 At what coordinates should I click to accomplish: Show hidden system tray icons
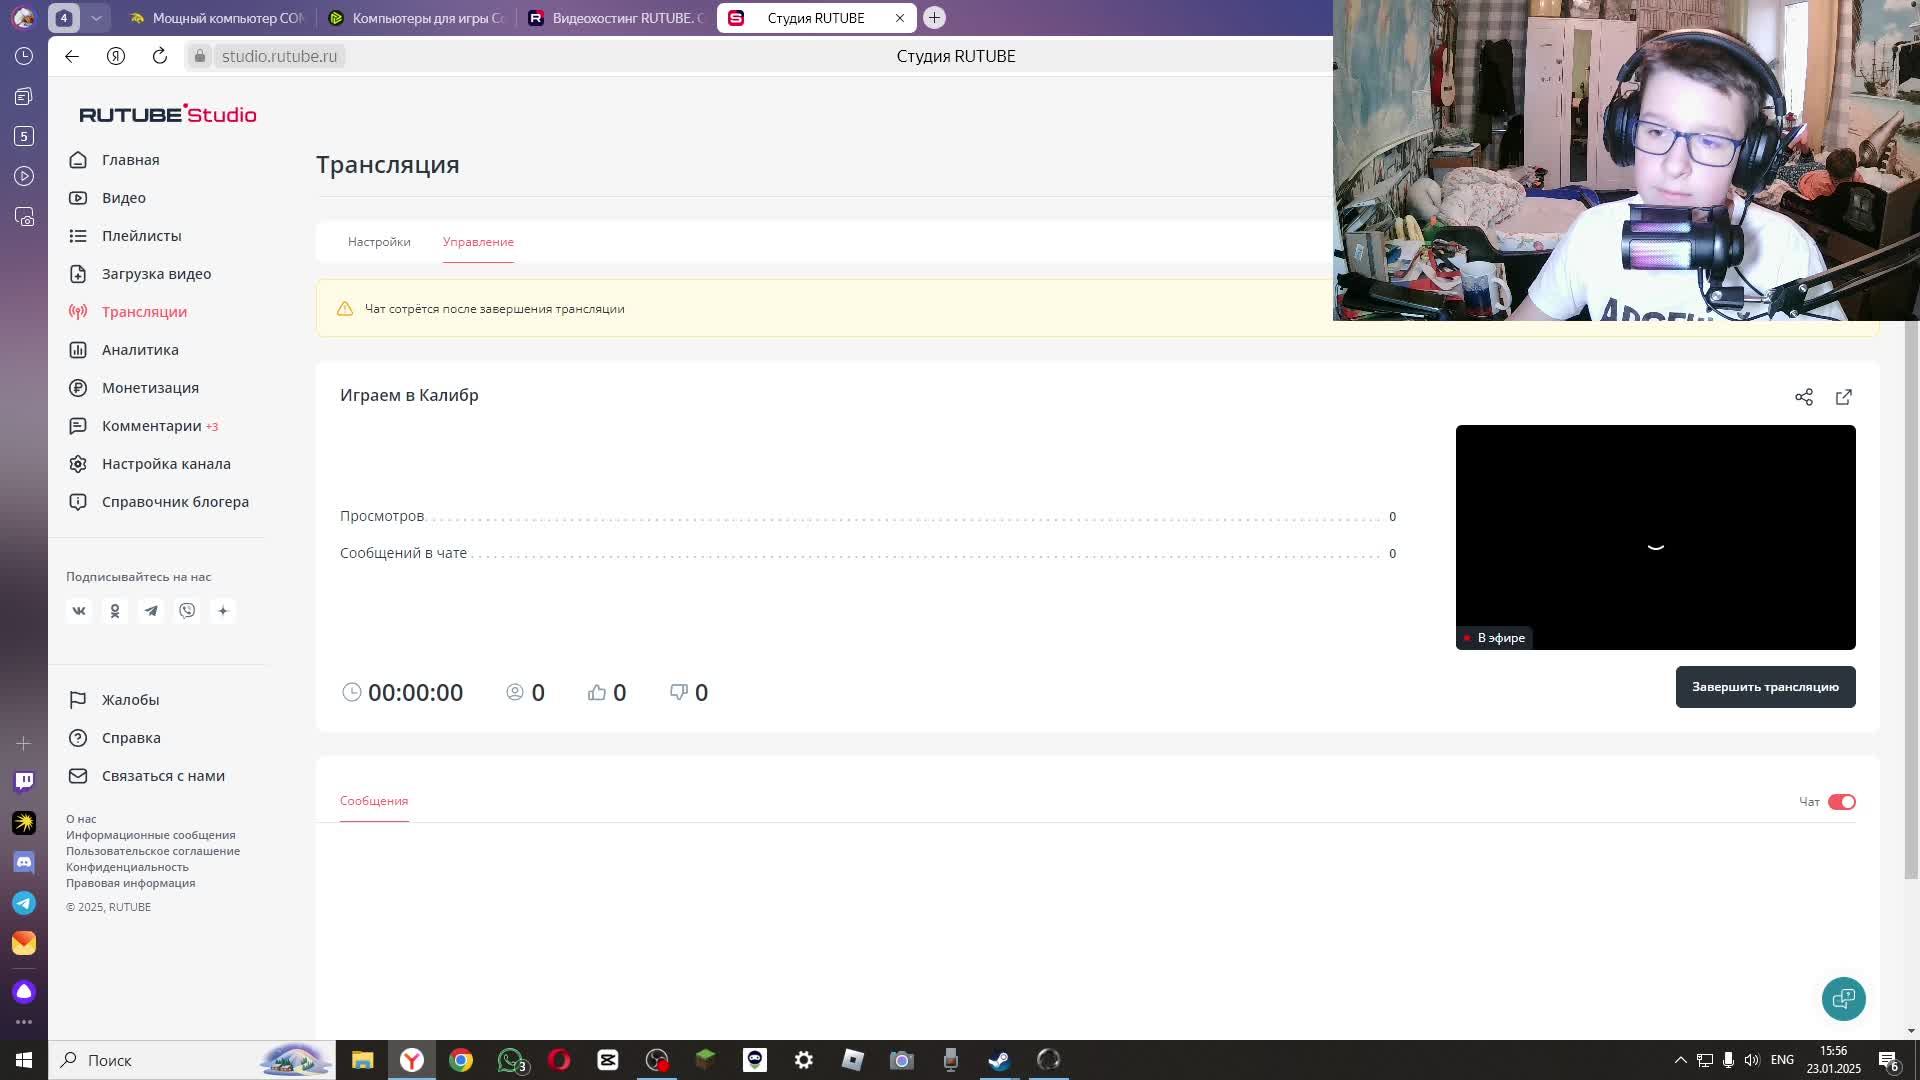[1680, 1060]
